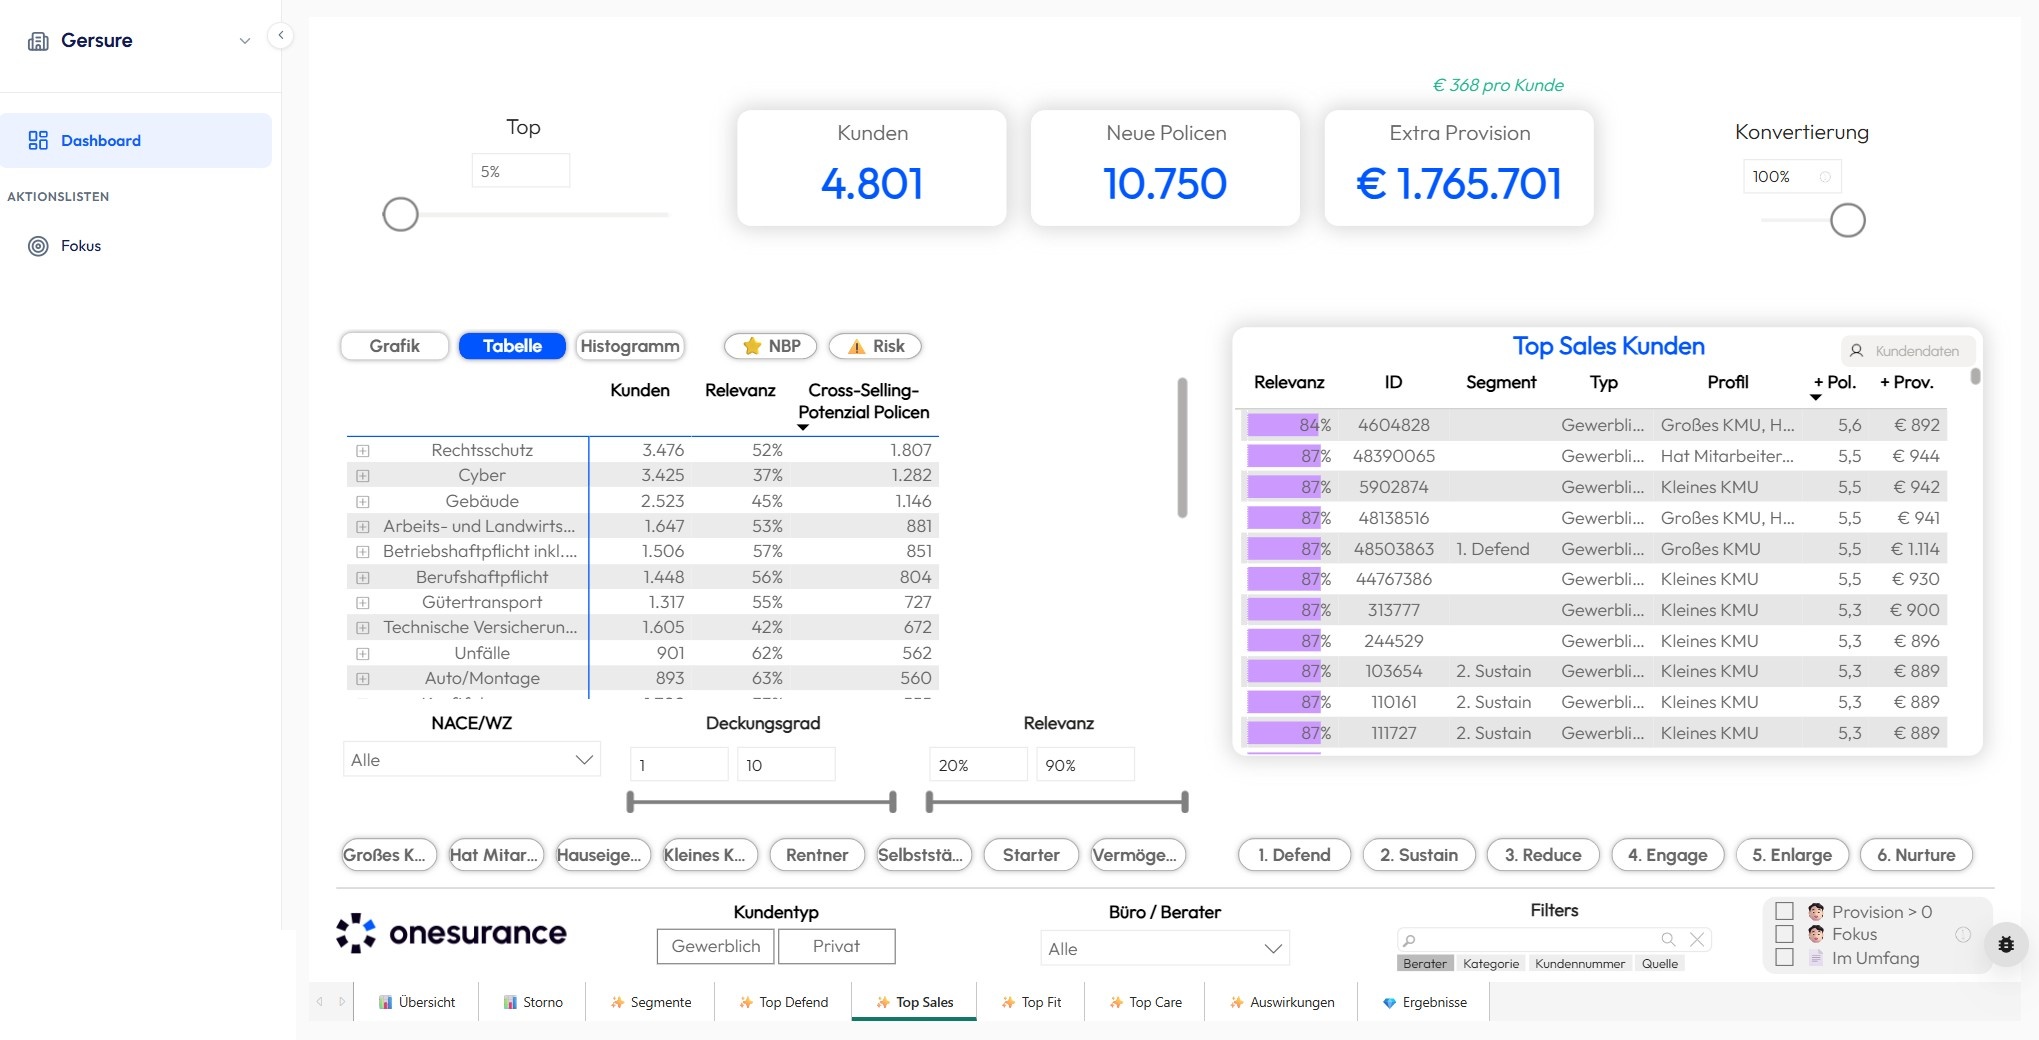
Task: Select Fokus under Aktionslisten
Action: click(x=81, y=245)
